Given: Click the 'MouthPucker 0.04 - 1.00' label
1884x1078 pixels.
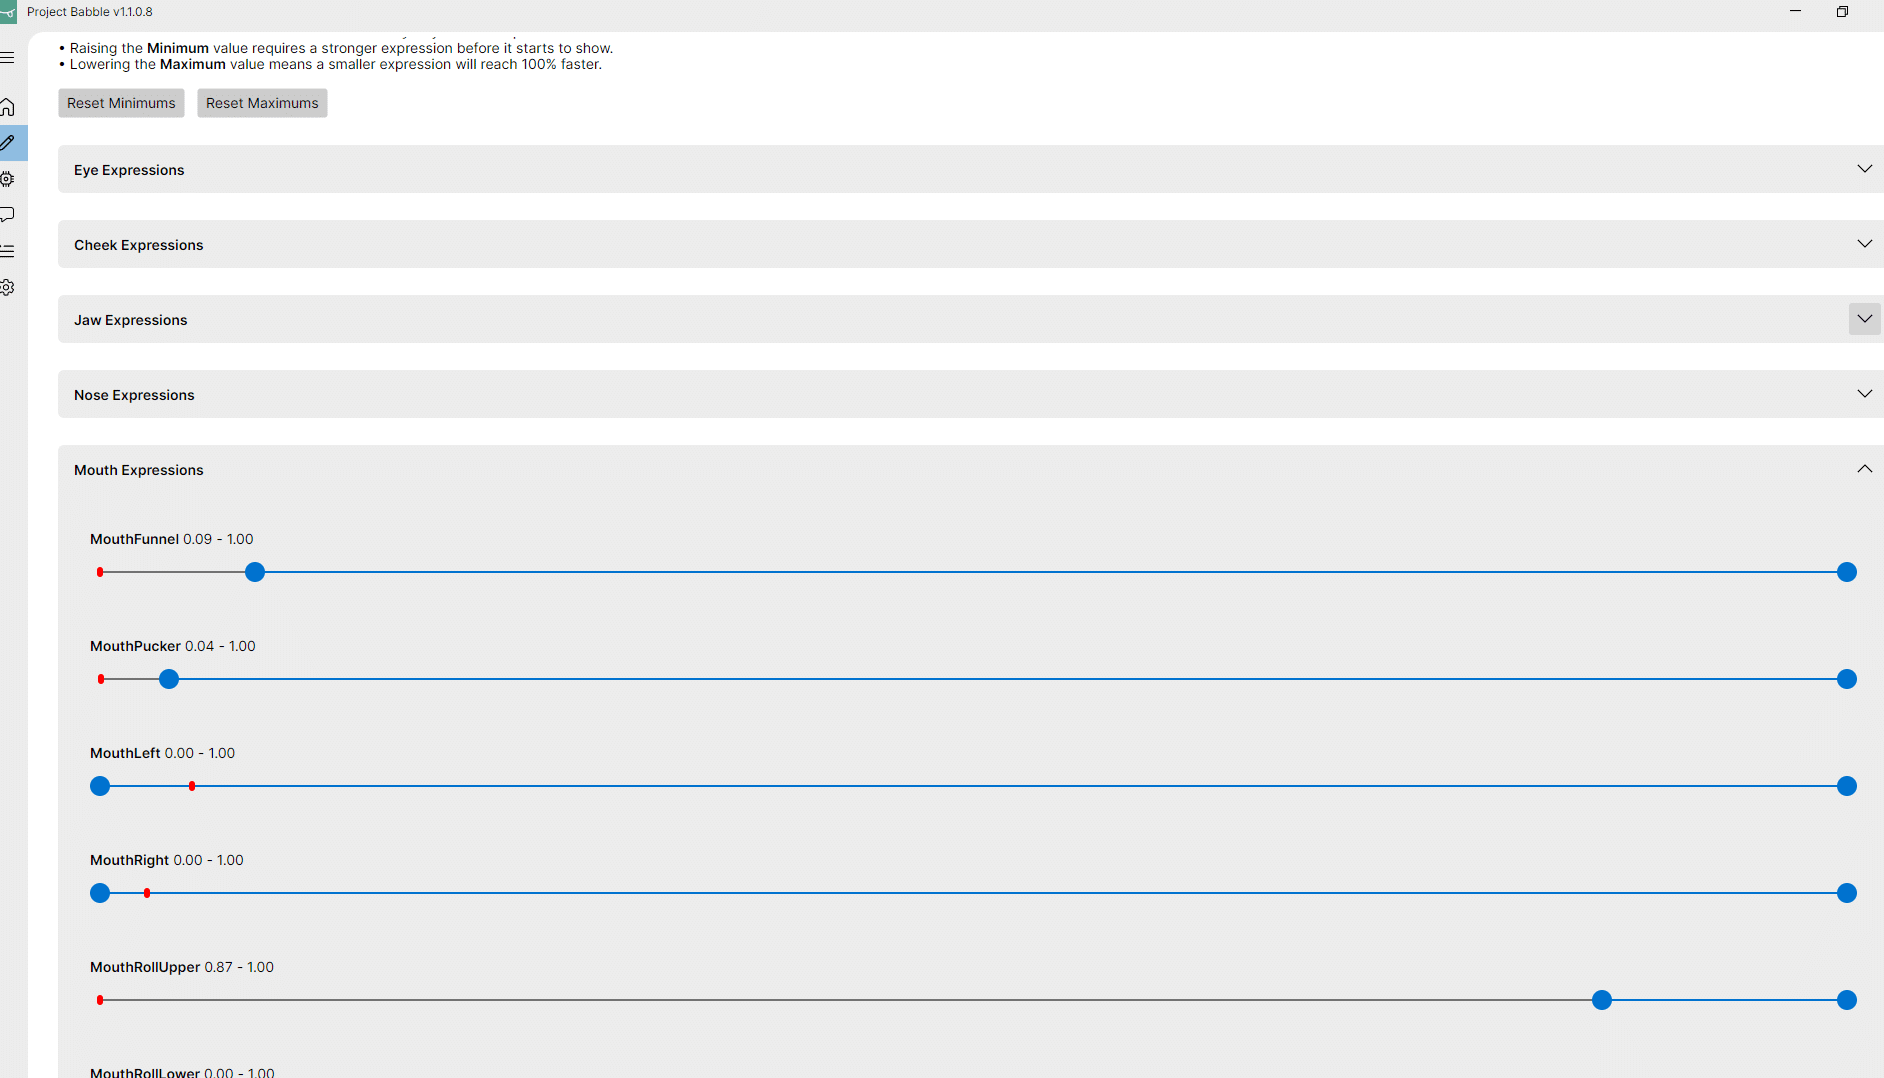Looking at the screenshot, I should click(x=173, y=646).
